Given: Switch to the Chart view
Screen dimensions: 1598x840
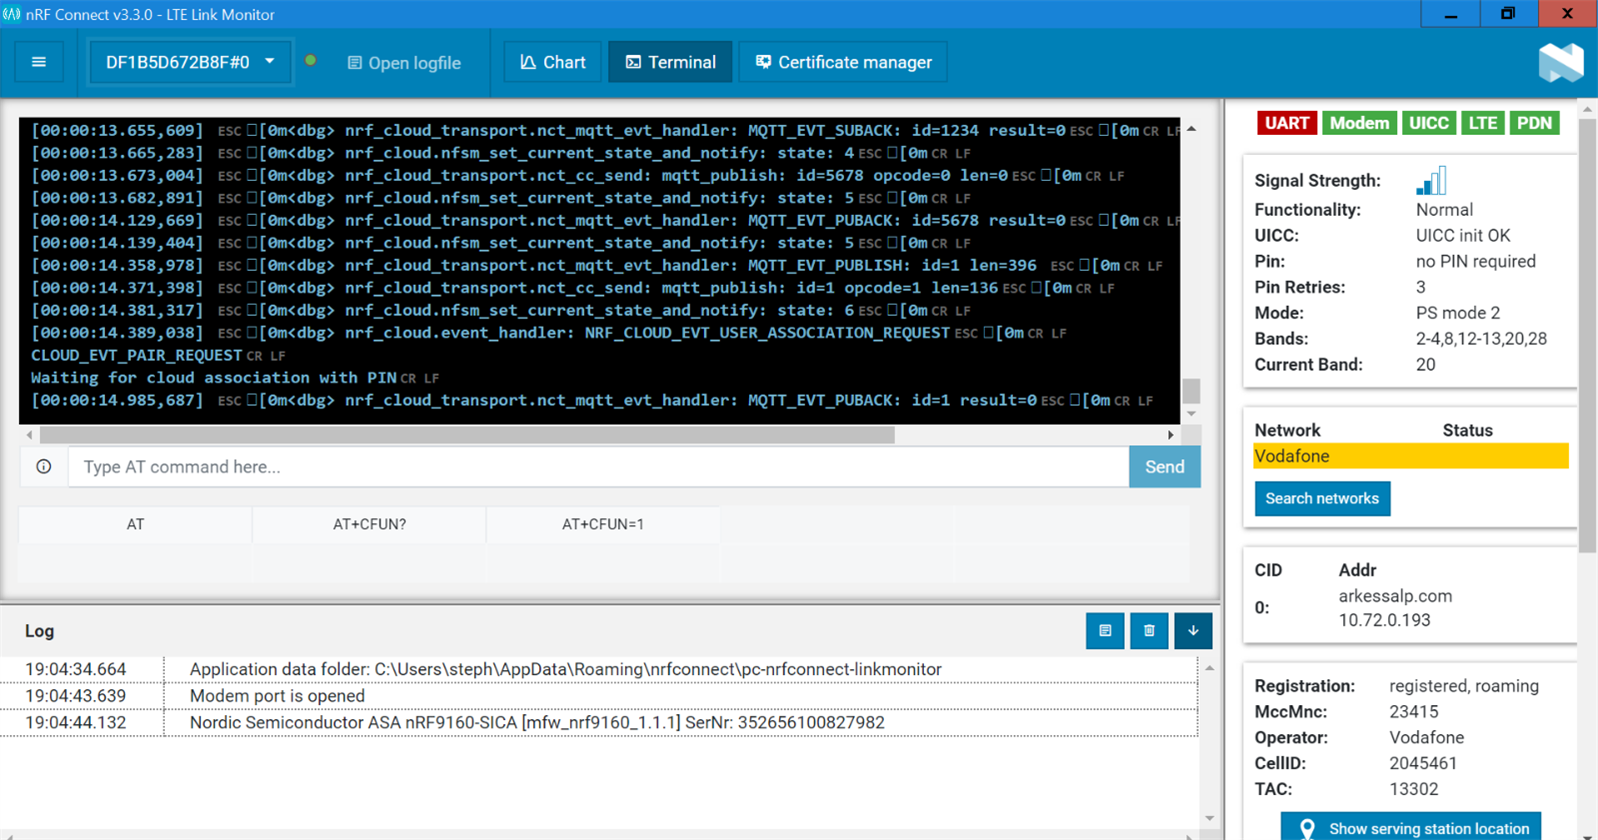Looking at the screenshot, I should click(553, 62).
